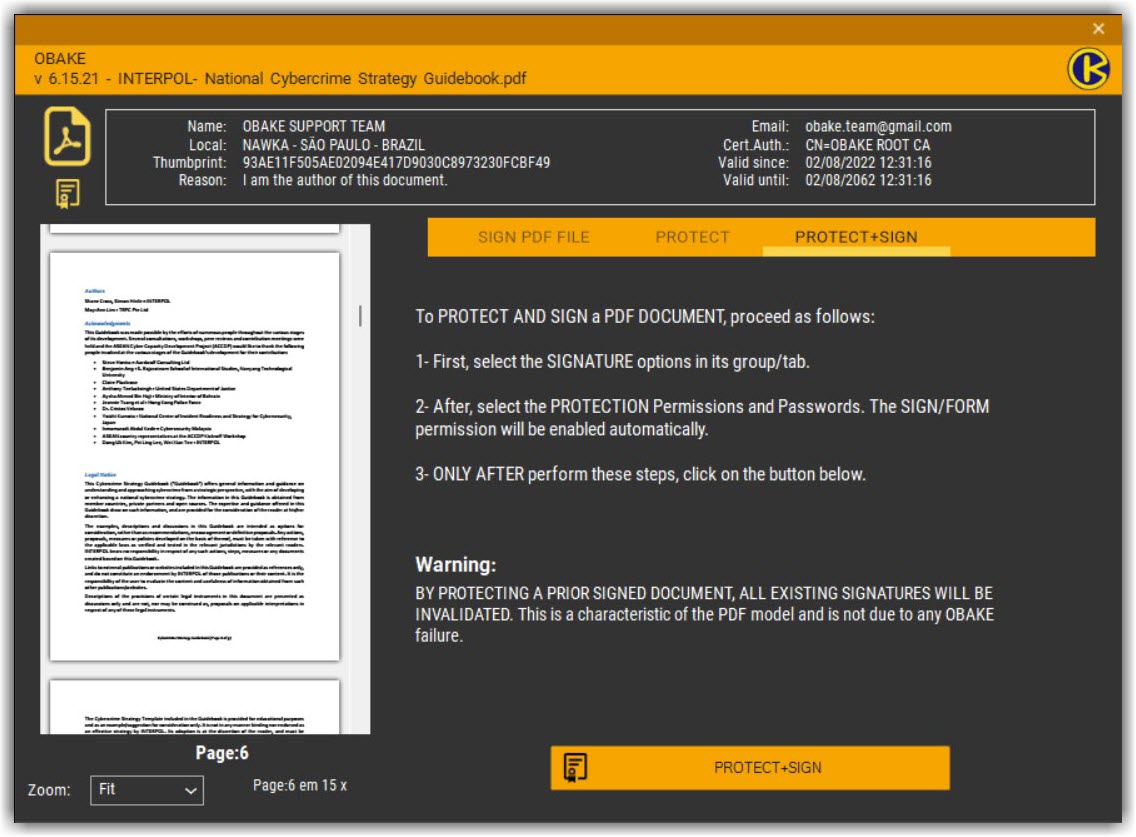This screenshot has height=837, width=1136.
Task: Open the PROTECT tab
Action: point(692,237)
